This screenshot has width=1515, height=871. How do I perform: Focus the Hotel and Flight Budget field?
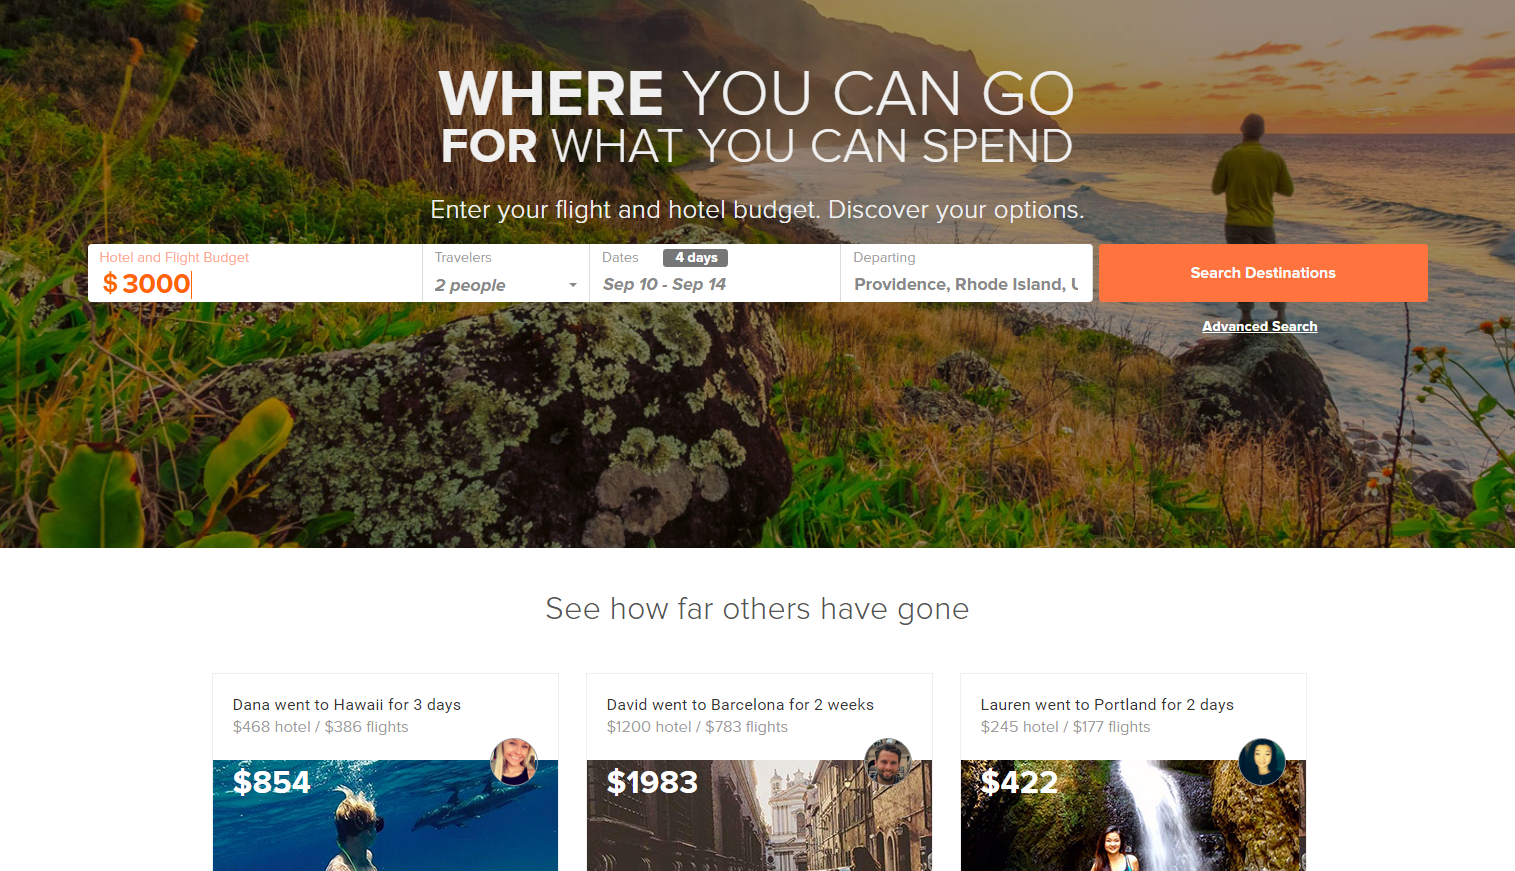pos(255,273)
